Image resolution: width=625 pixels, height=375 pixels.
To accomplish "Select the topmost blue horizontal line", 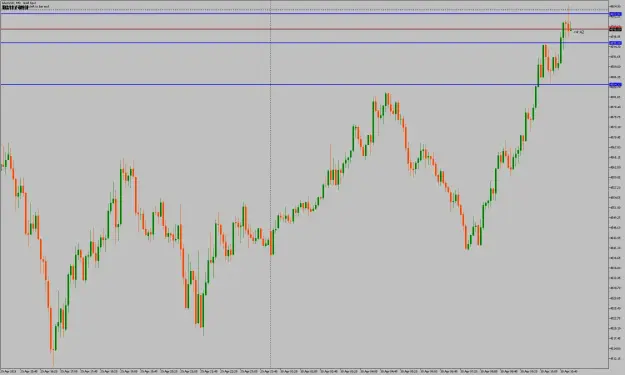I will [305, 14].
